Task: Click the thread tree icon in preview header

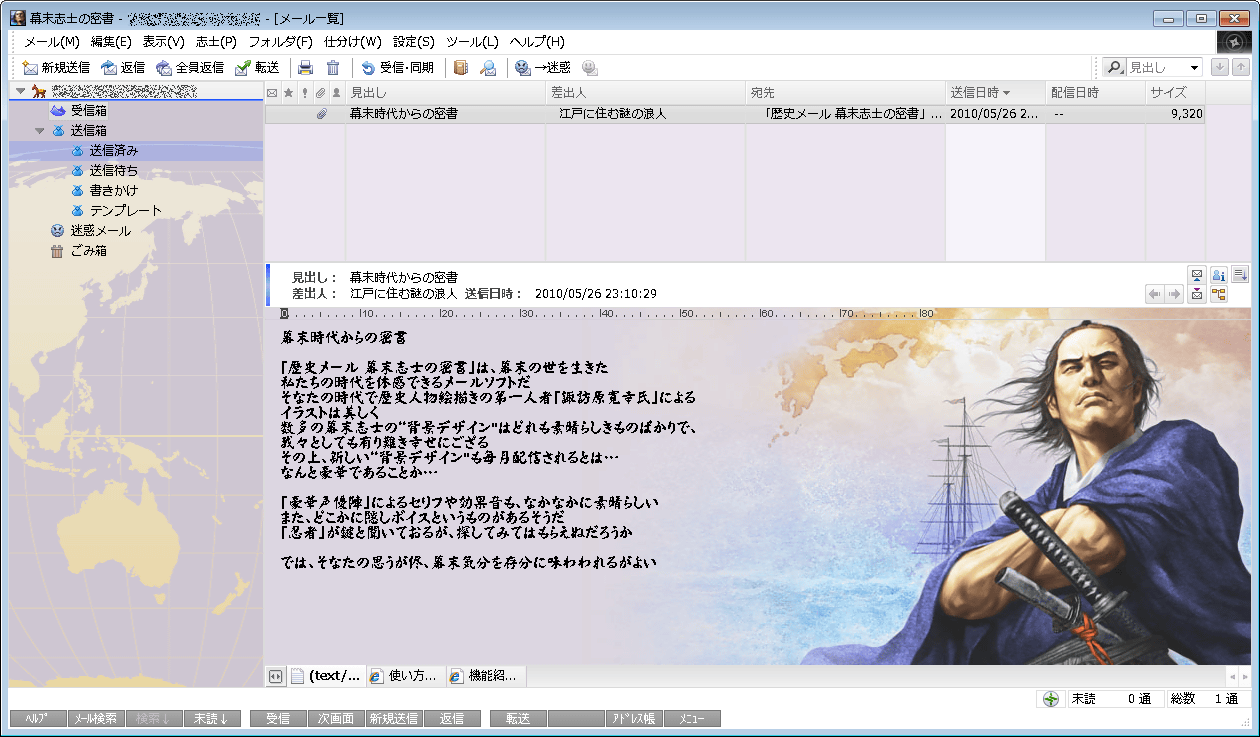Action: pyautogui.click(x=1219, y=294)
